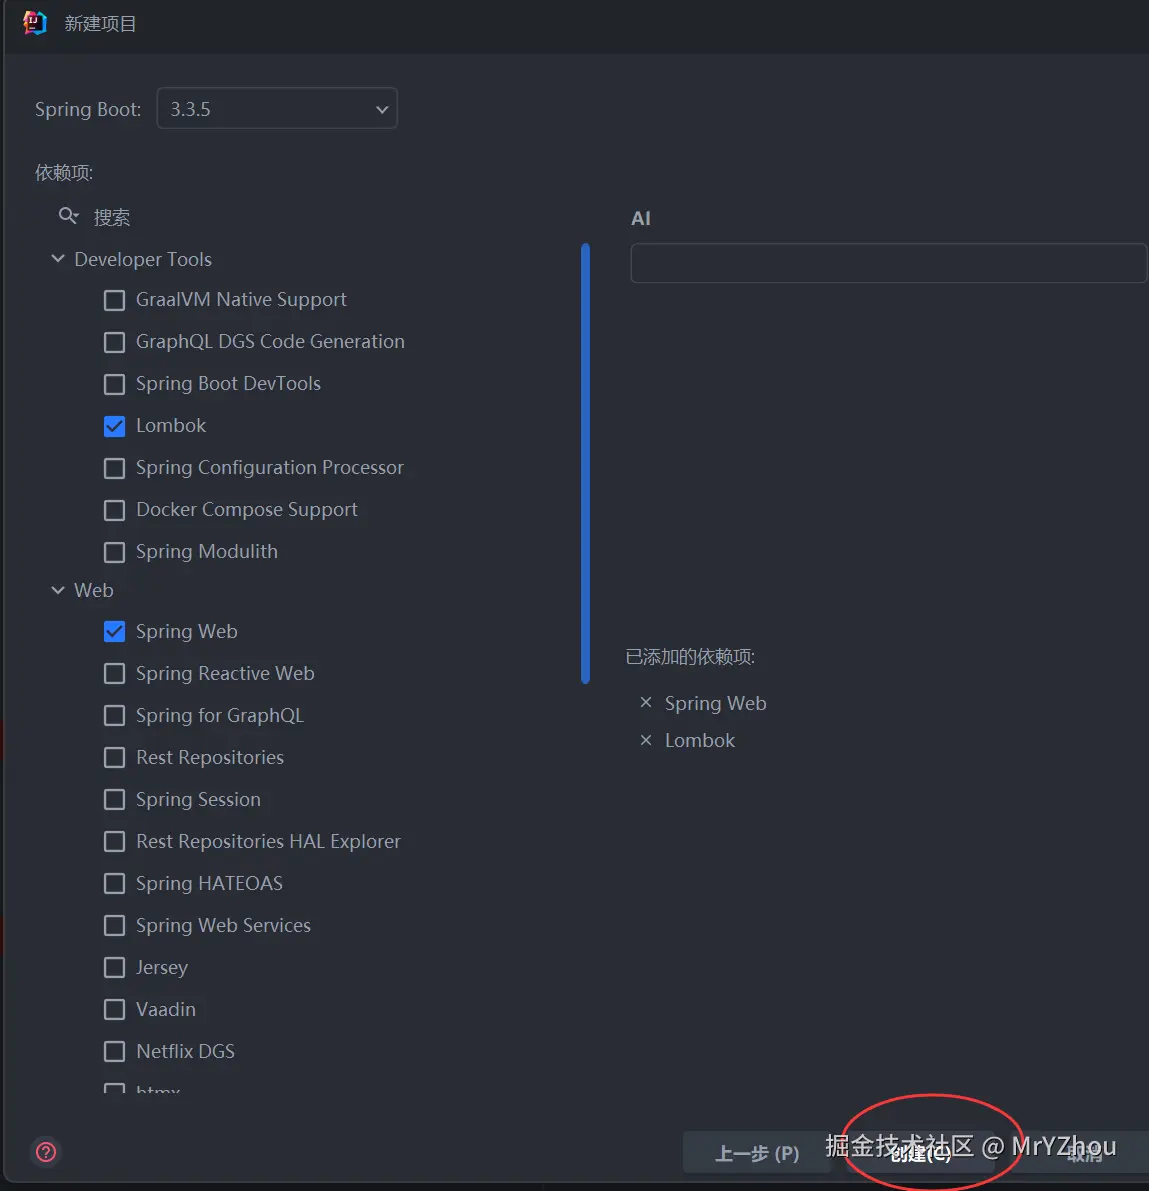Viewport: 1149px width, 1191px height.
Task: Select the Developer Tools group label
Action: [143, 259]
